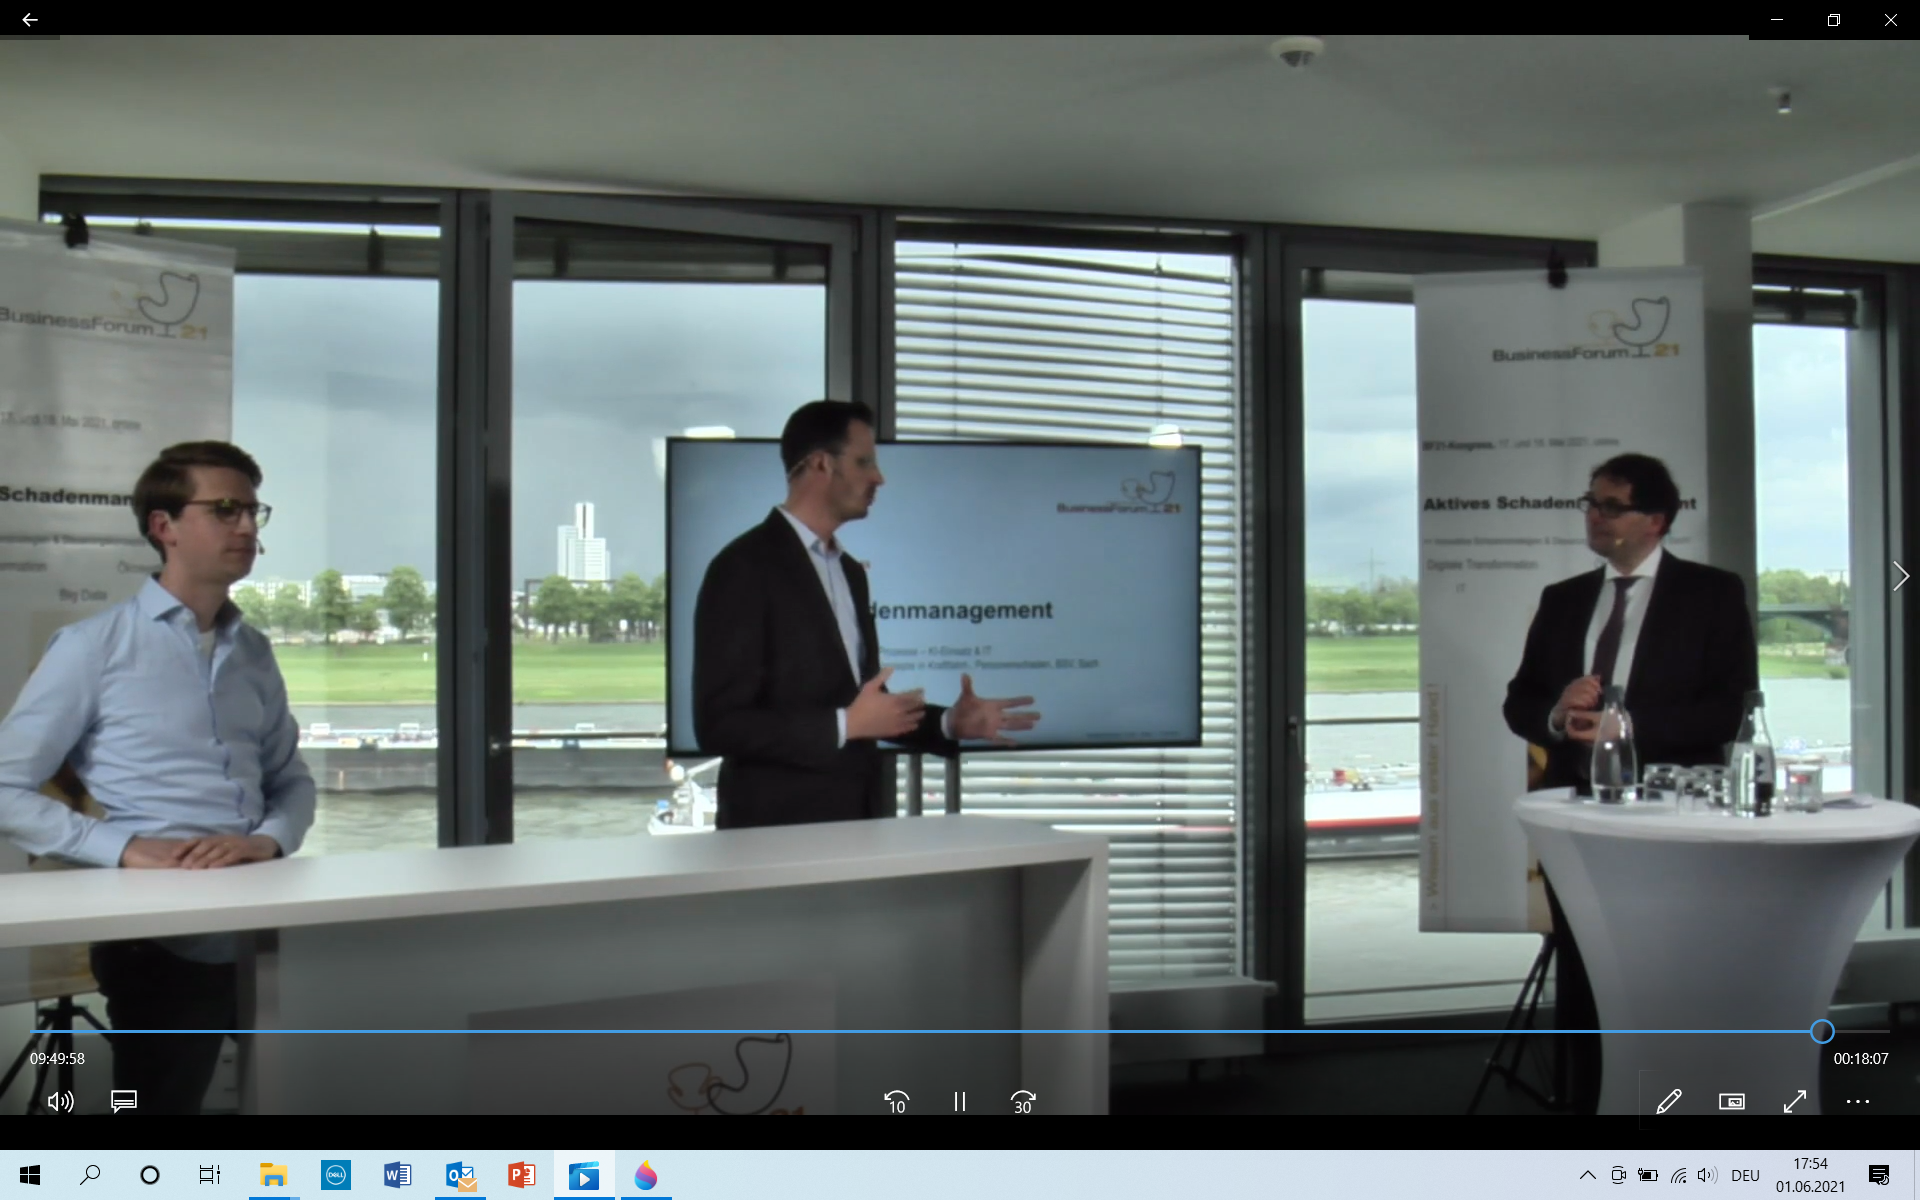Toggle fullscreen mode
The width and height of the screenshot is (1920, 1200).
(1794, 1101)
